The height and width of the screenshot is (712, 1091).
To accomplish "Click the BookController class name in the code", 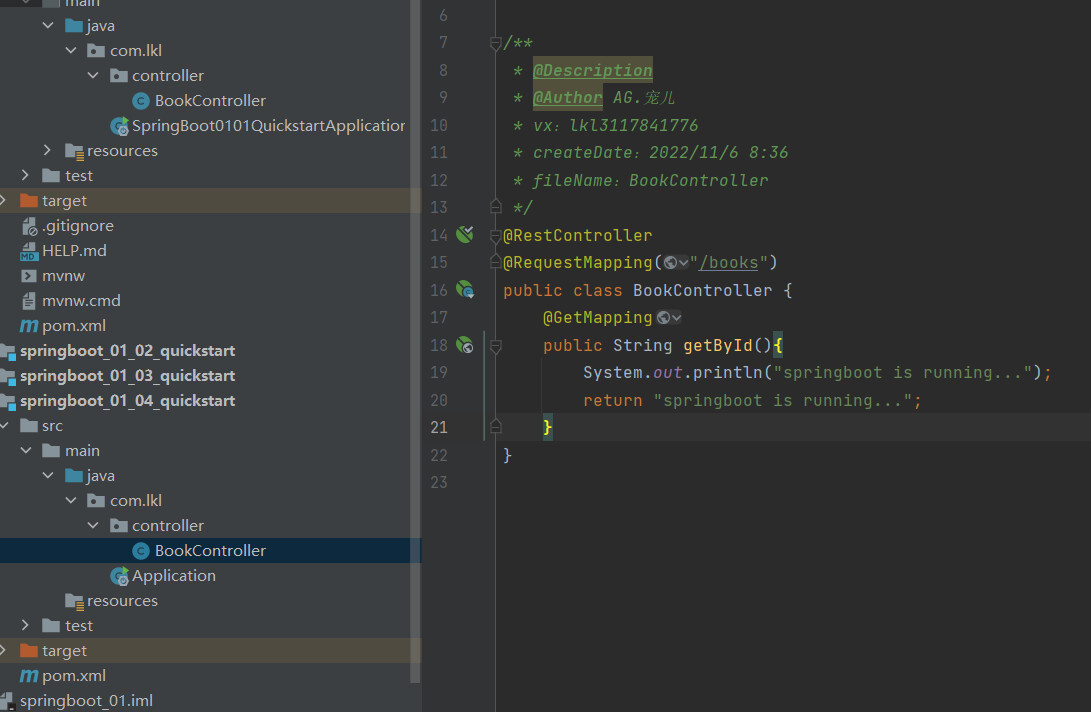I will tap(703, 290).
